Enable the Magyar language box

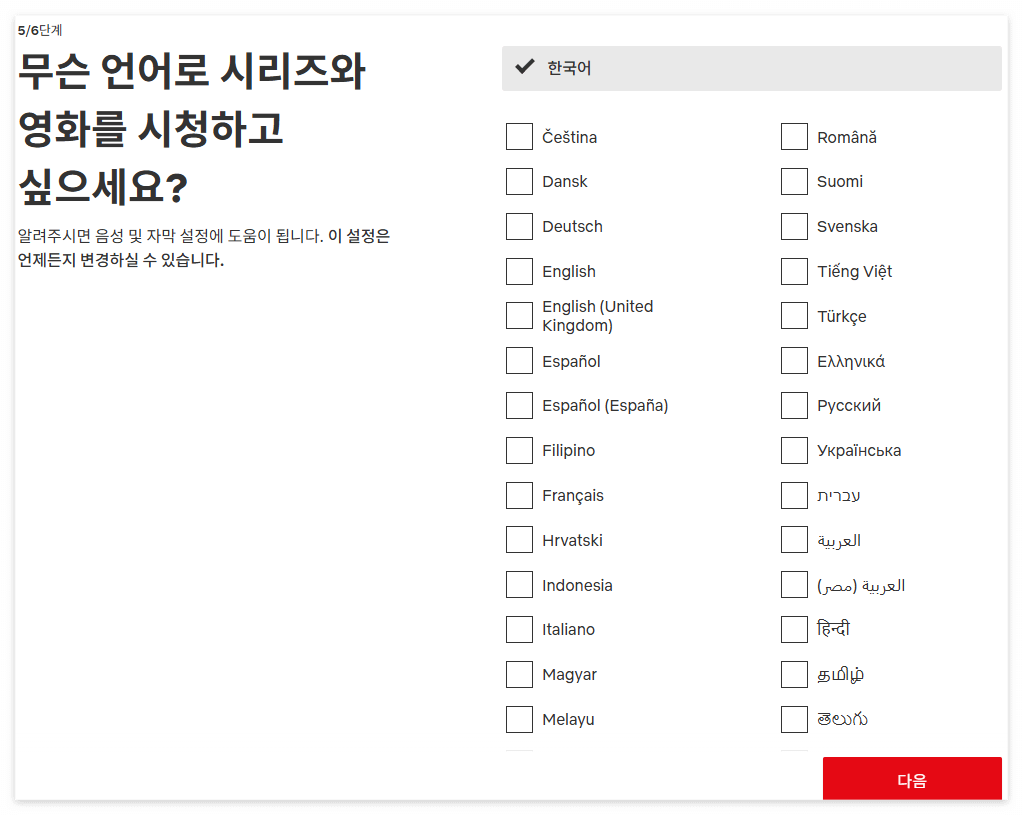(519, 674)
